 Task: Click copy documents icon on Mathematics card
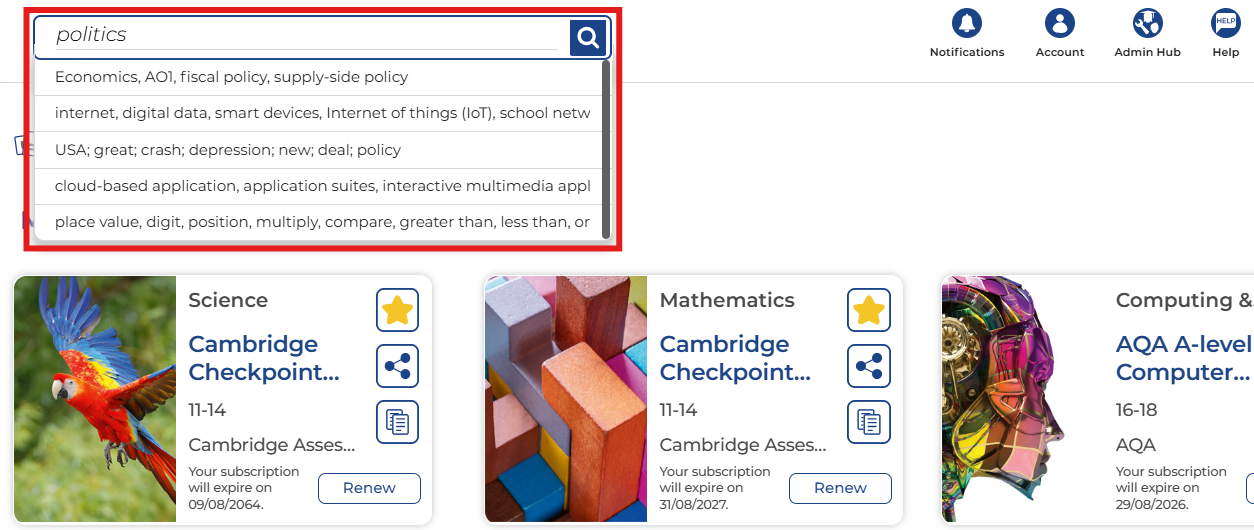tap(868, 422)
